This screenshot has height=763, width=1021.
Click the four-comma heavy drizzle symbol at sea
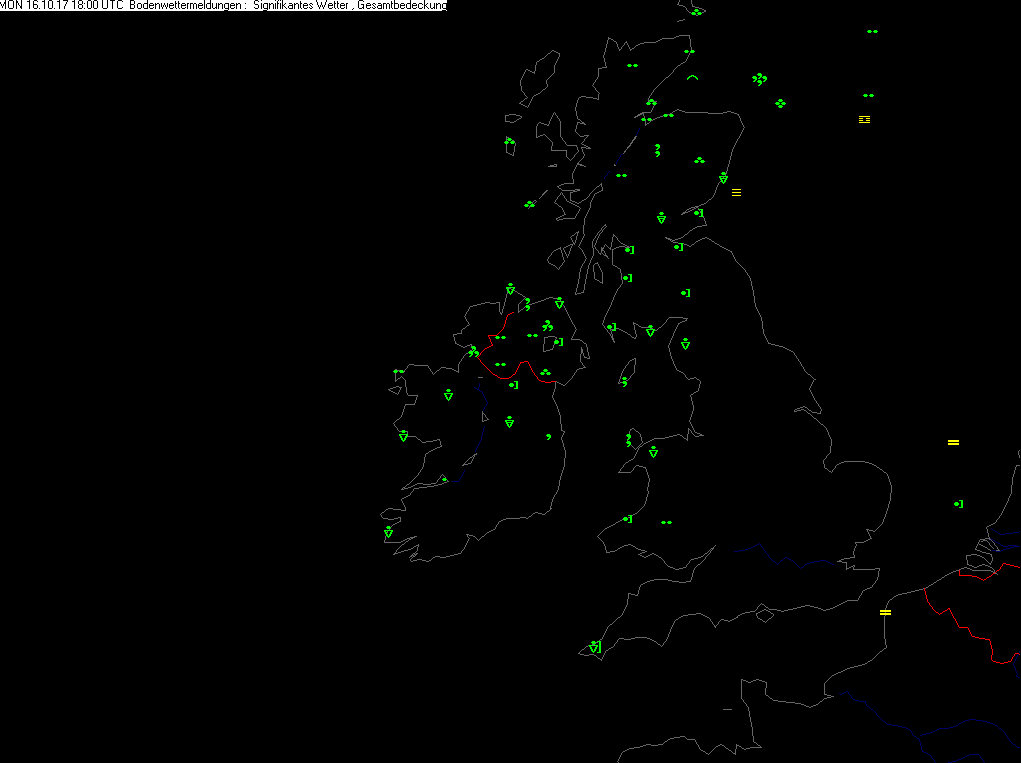click(759, 79)
